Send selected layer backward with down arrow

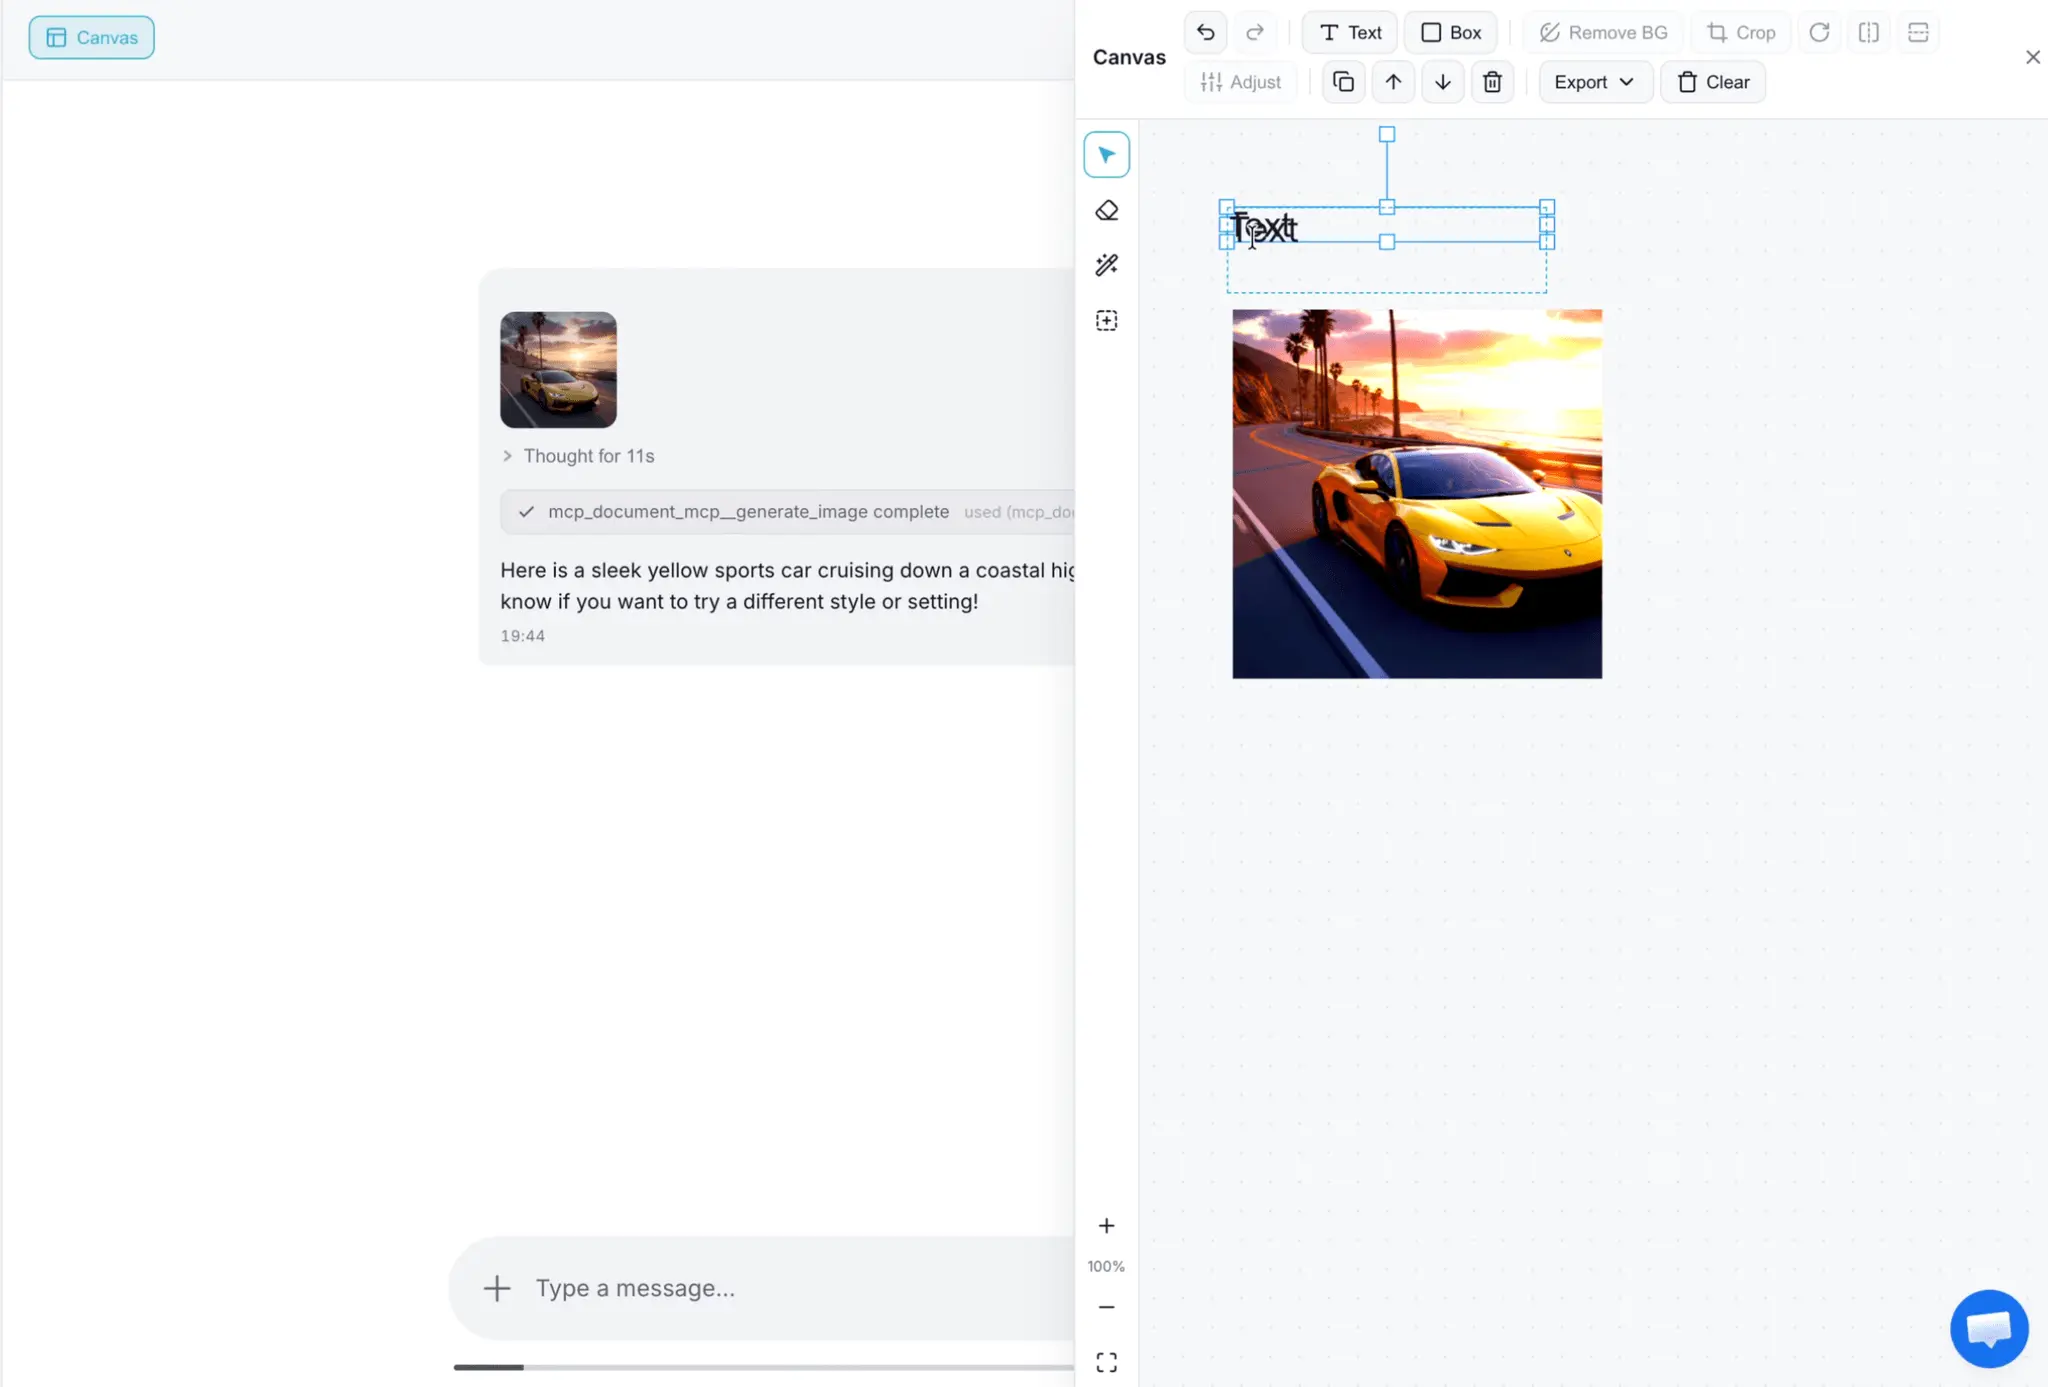(x=1442, y=82)
